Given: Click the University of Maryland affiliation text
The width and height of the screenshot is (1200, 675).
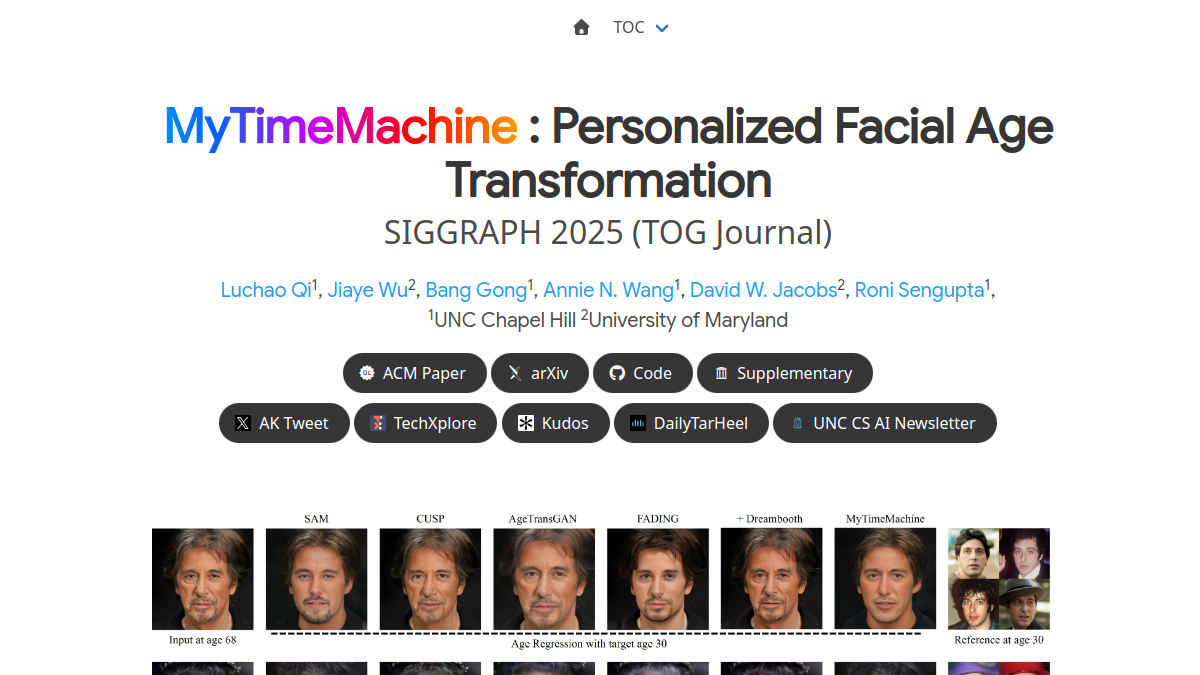Looking at the screenshot, I should (689, 320).
